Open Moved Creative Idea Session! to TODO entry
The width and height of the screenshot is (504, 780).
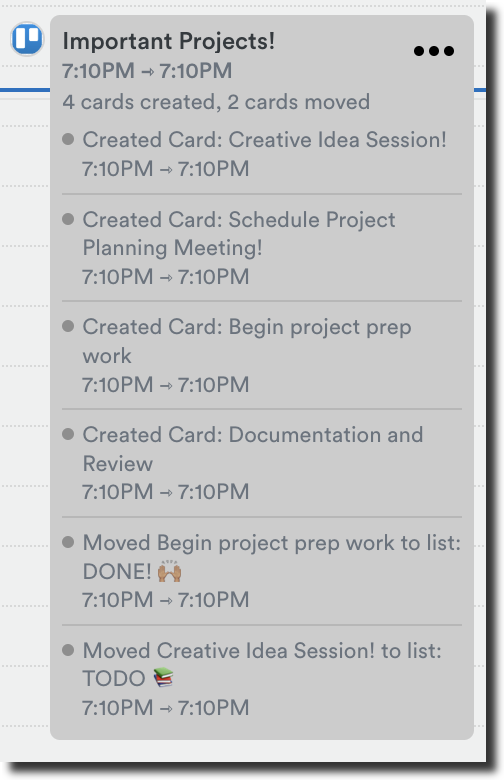[262, 679]
